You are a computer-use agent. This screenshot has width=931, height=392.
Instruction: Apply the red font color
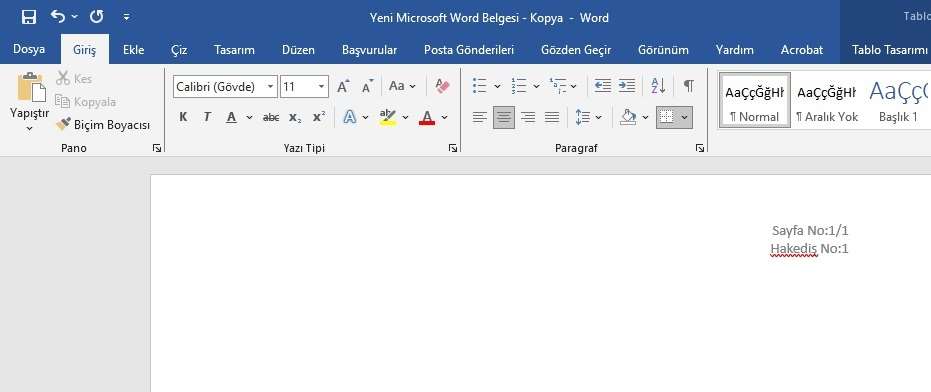(426, 117)
